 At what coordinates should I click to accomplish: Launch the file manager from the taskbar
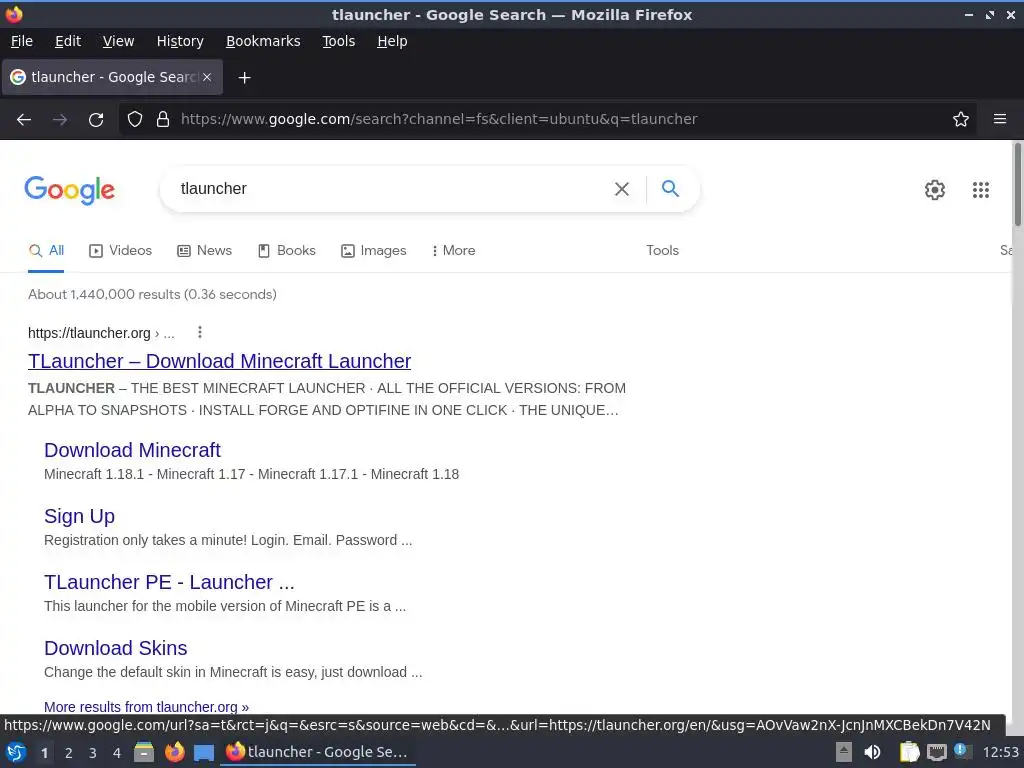pyautogui.click(x=144, y=752)
